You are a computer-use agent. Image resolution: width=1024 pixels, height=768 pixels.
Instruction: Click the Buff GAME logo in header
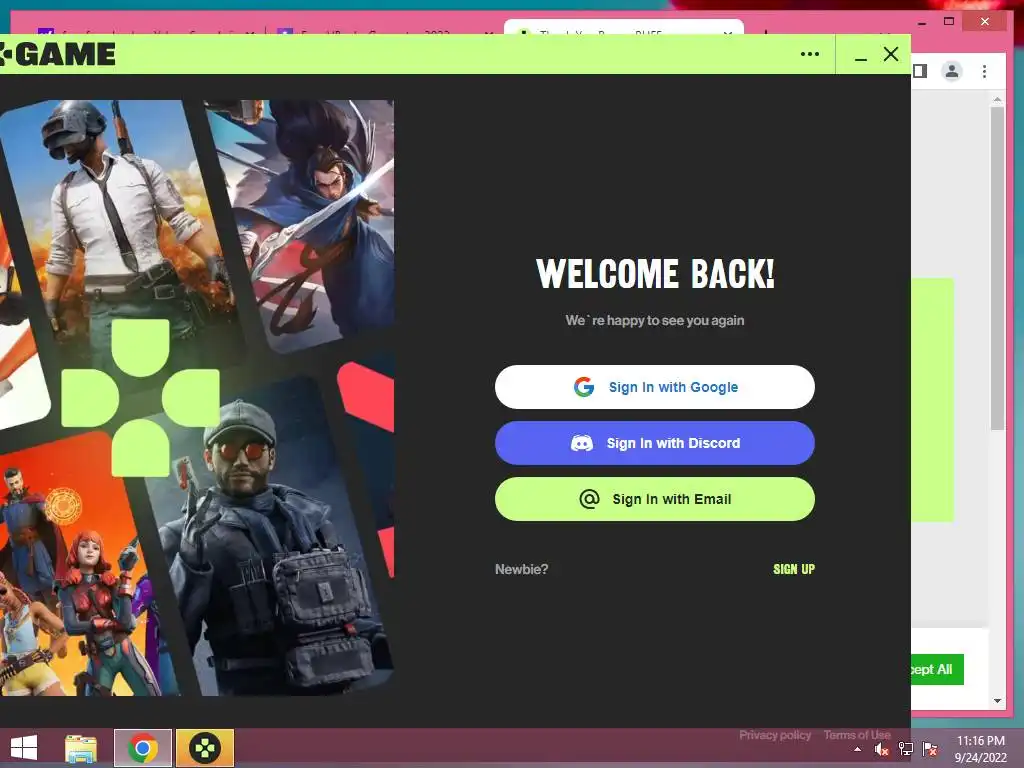click(57, 54)
